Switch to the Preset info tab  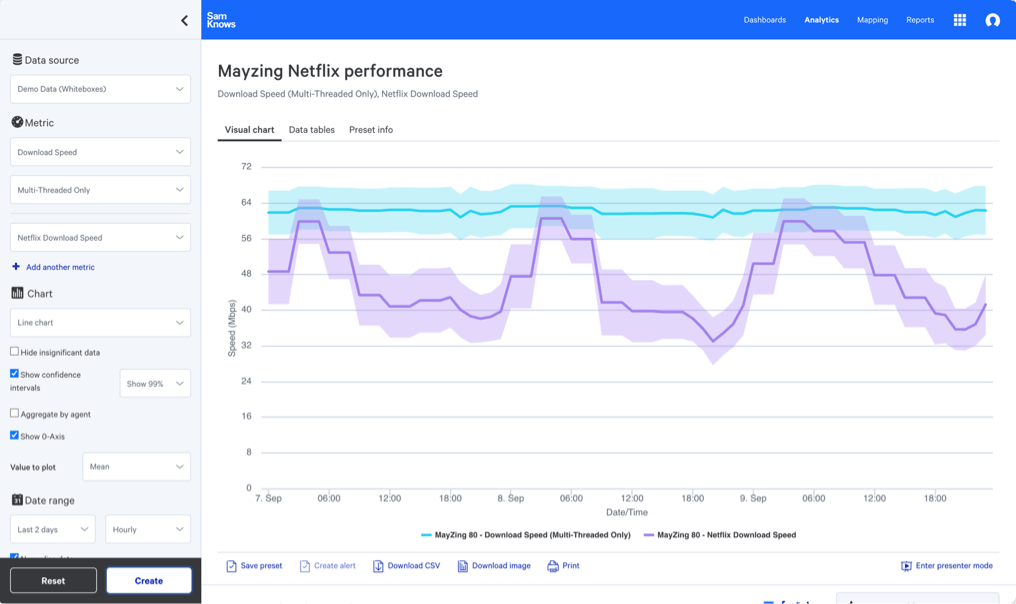pyautogui.click(x=371, y=130)
